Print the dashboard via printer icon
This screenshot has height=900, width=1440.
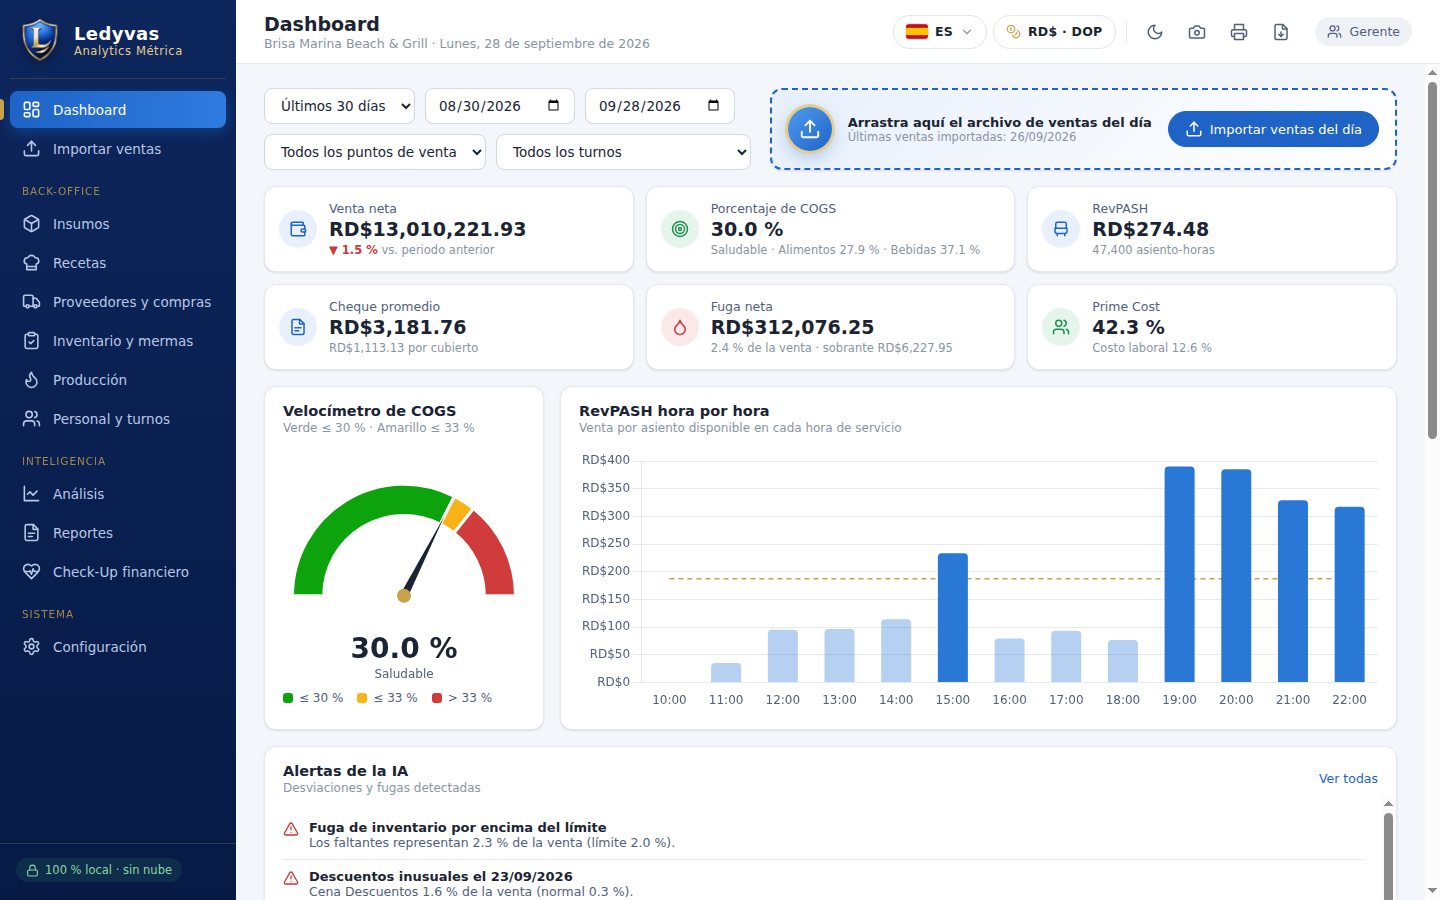click(x=1239, y=32)
